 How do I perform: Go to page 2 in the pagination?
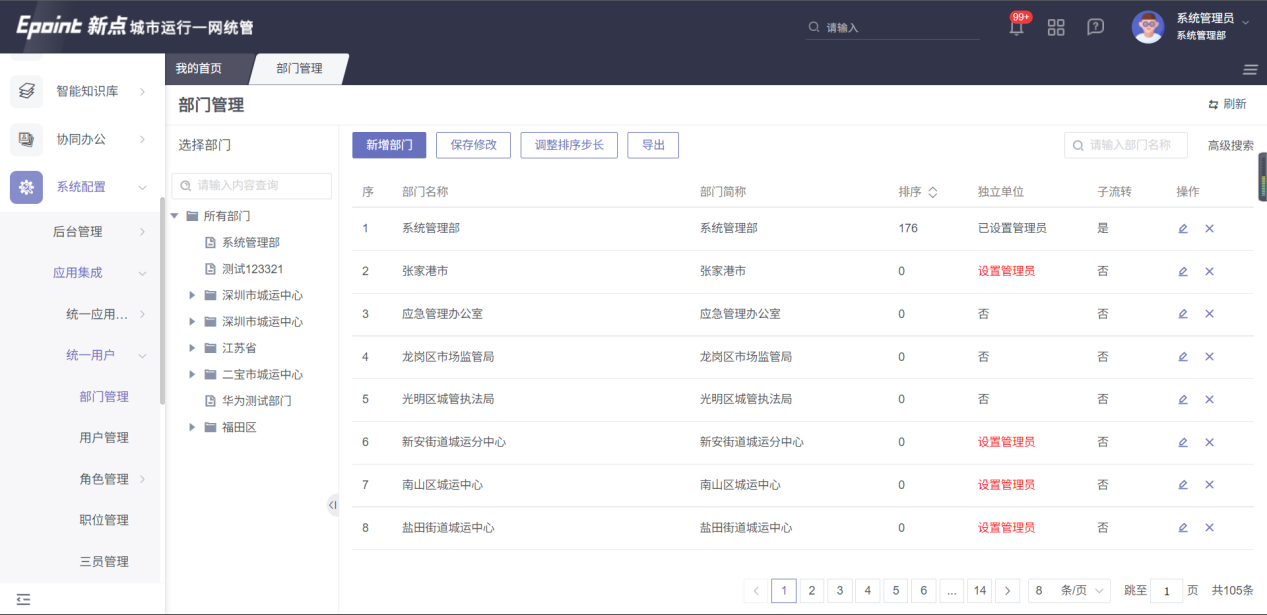(812, 591)
